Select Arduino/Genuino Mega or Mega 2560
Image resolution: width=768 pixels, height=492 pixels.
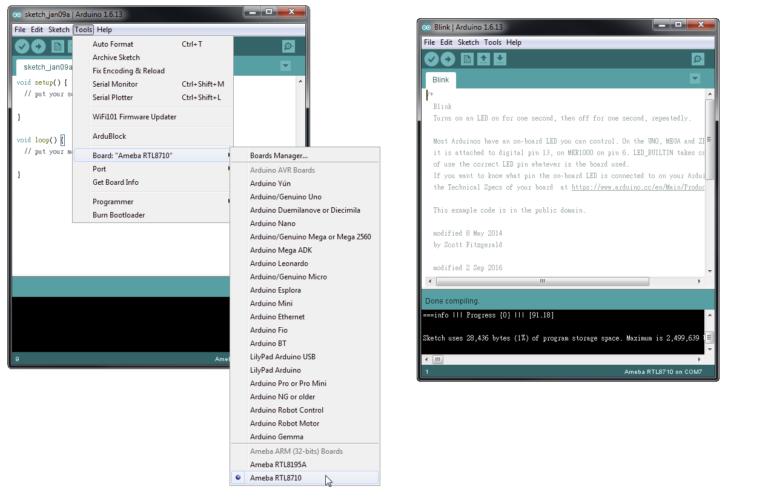[305, 237]
